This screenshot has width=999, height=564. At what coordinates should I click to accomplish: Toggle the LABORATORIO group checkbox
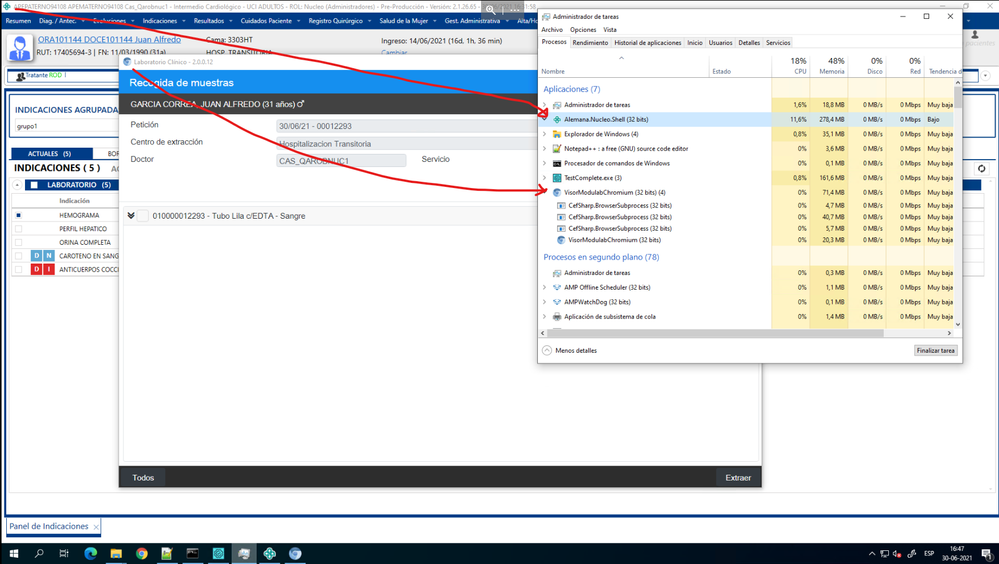point(33,185)
